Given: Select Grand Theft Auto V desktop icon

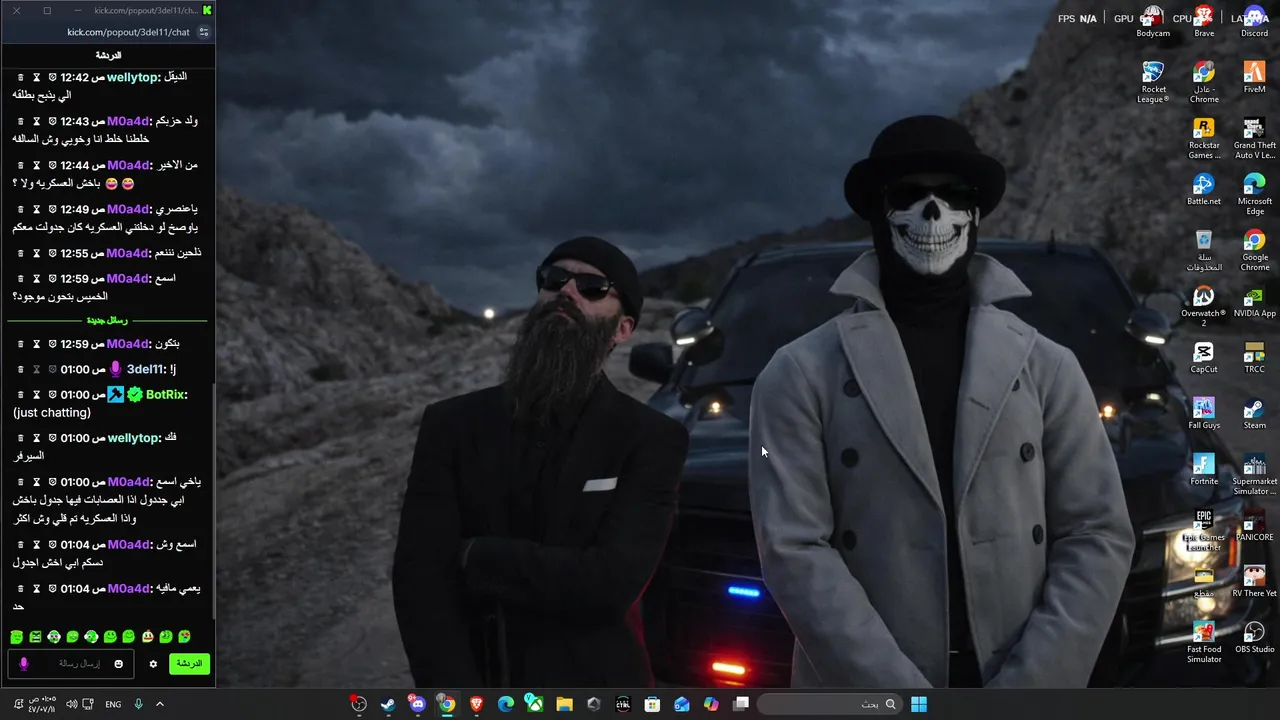Looking at the screenshot, I should pos(1254,138).
